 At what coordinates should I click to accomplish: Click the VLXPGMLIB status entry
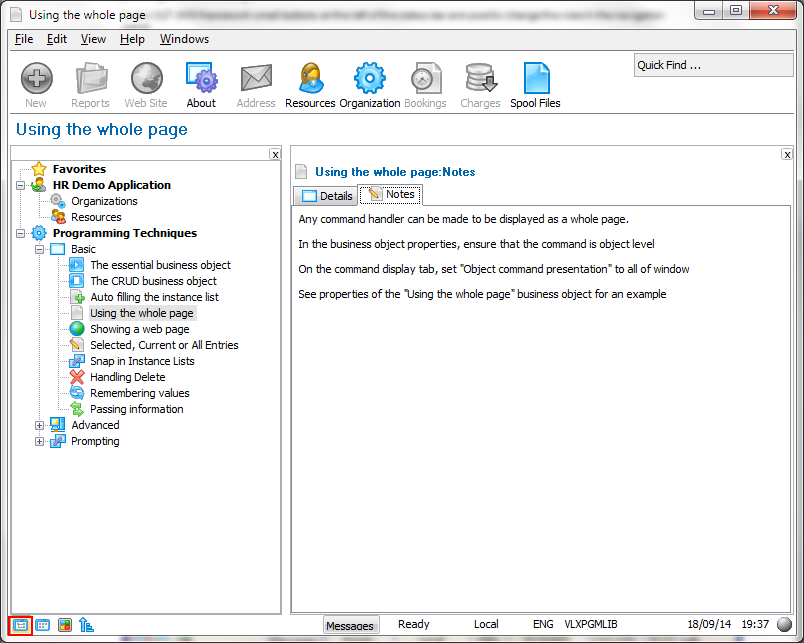(x=591, y=624)
